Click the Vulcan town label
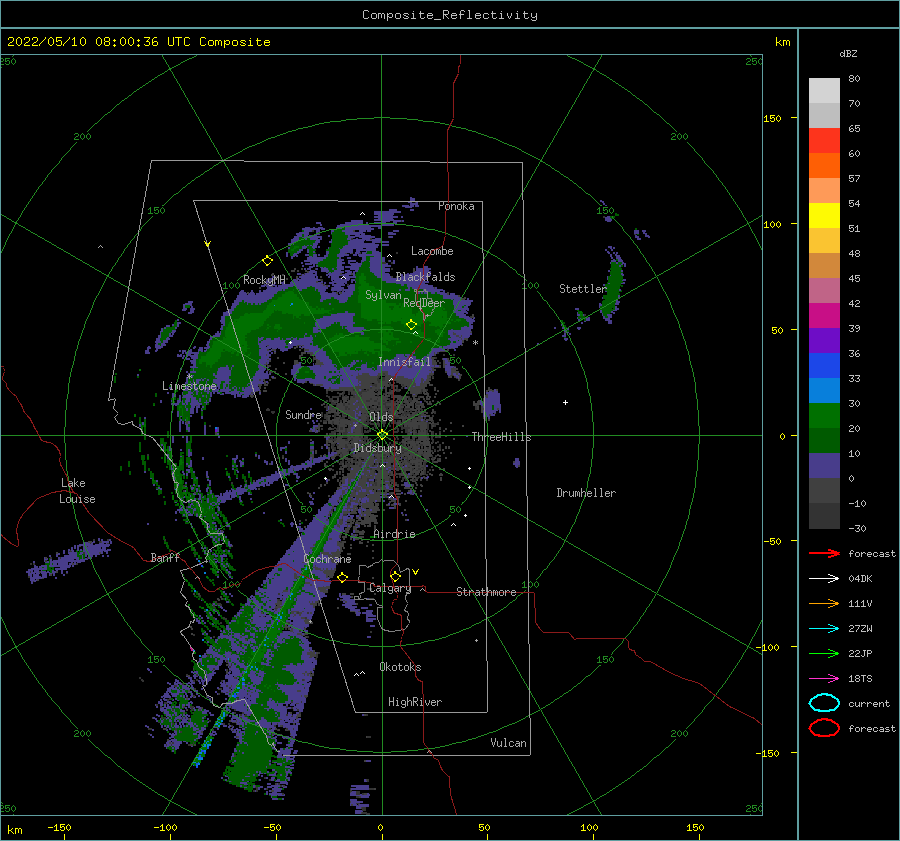 (x=508, y=743)
